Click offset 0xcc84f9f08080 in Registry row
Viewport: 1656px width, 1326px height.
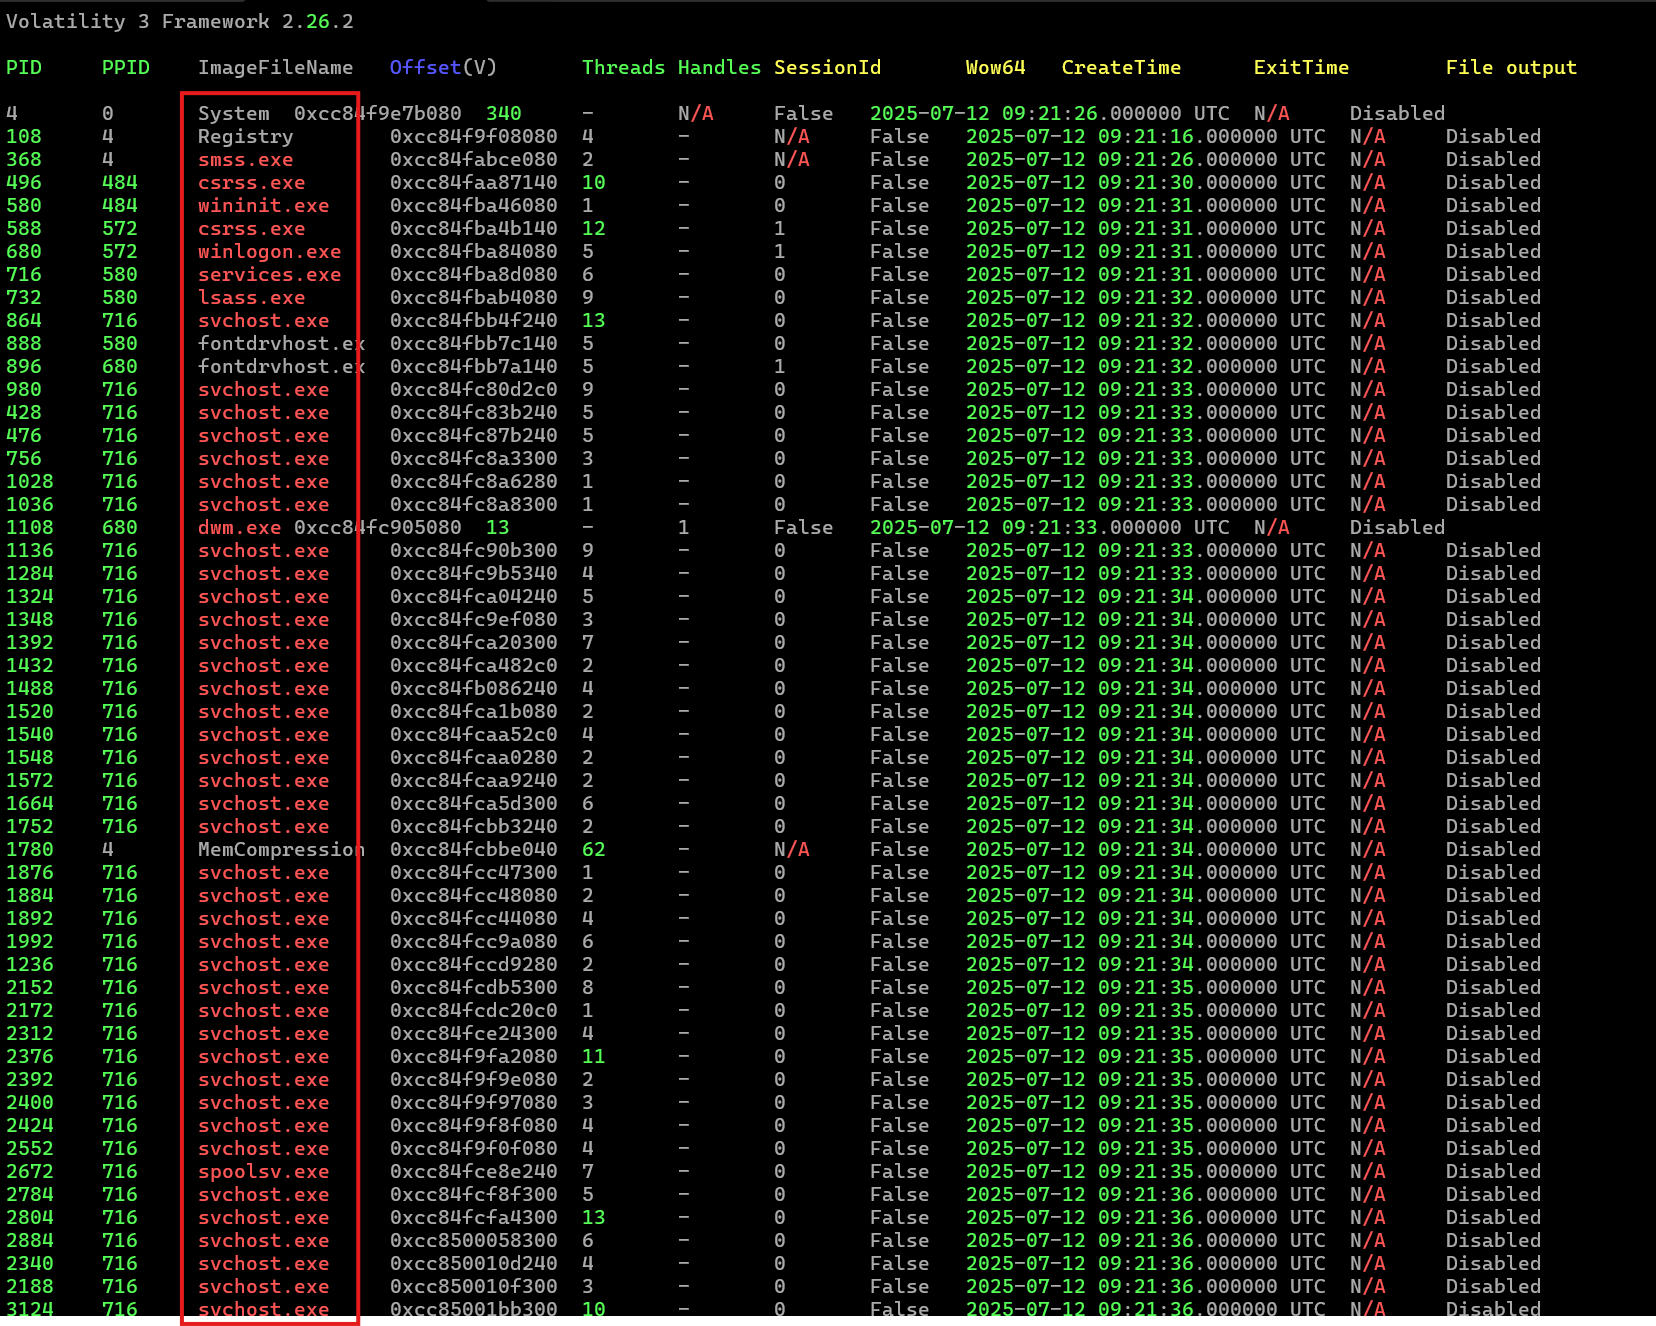tap(473, 136)
